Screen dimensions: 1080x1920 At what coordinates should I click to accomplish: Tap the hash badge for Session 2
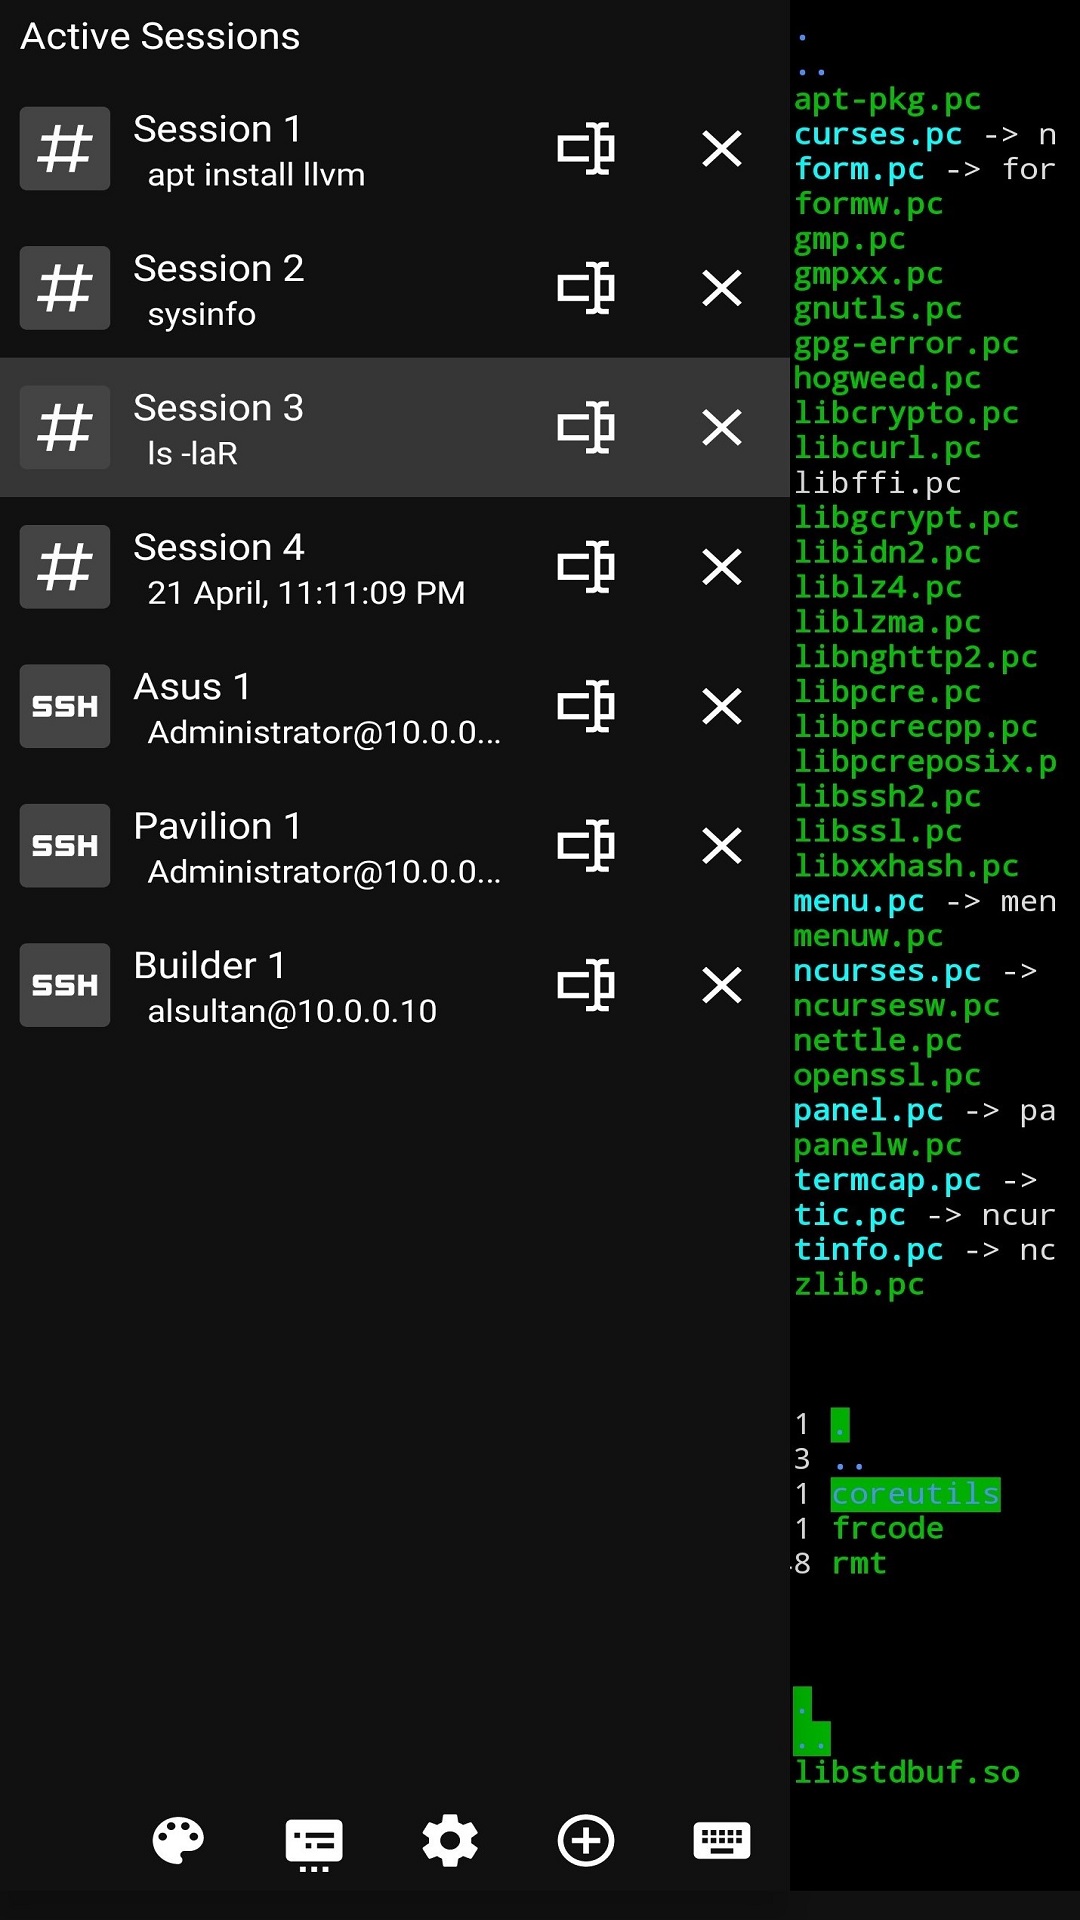(x=64, y=288)
